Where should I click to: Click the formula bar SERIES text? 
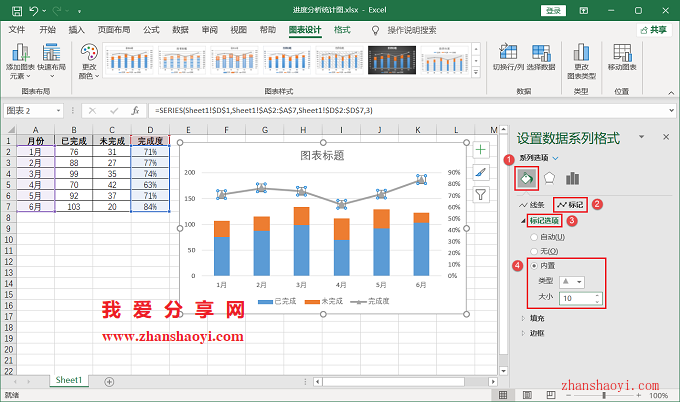(x=264, y=111)
